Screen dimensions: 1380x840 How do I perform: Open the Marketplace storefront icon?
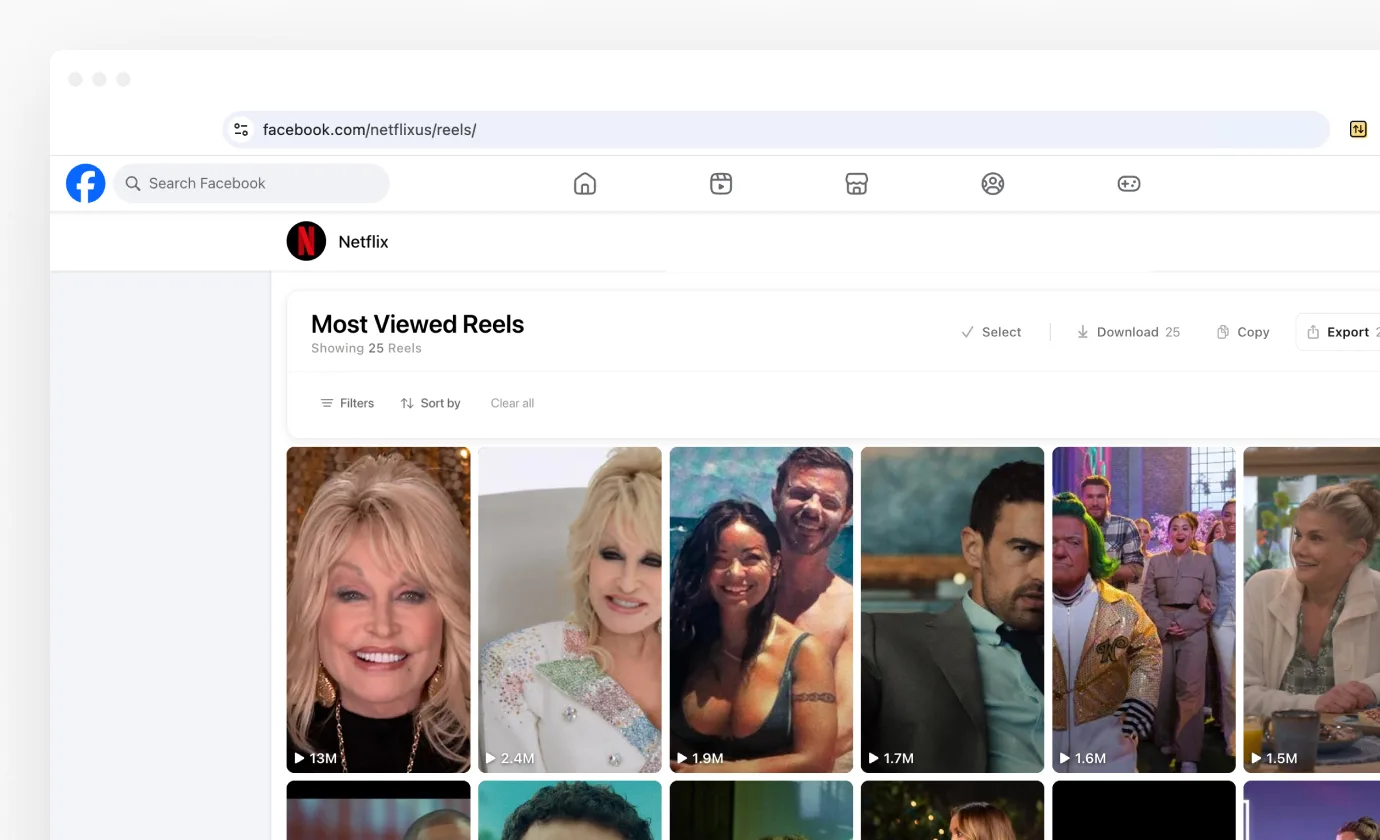(x=857, y=183)
